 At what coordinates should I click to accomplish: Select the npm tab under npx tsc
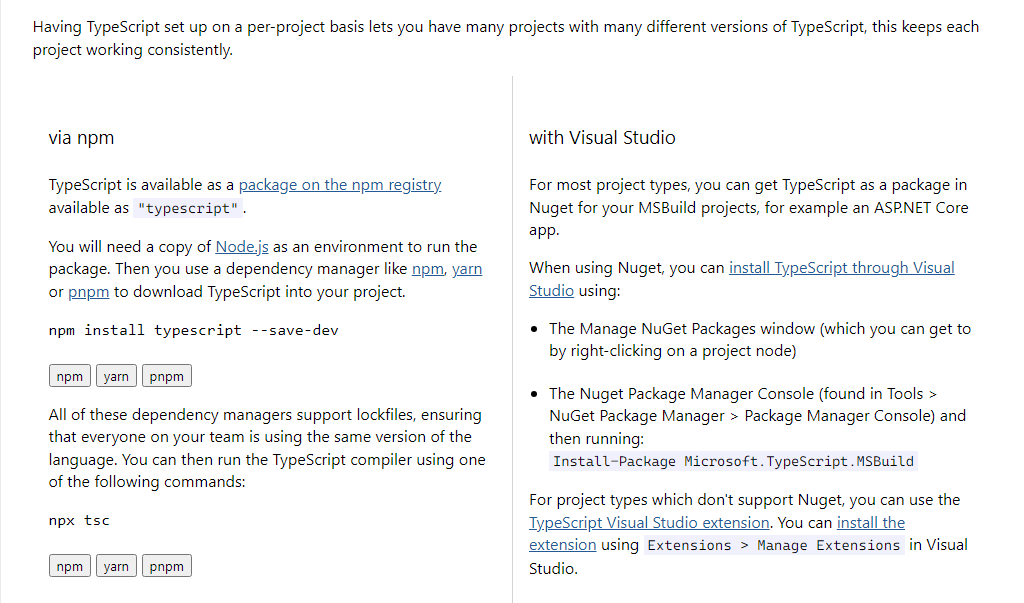pyautogui.click(x=69, y=565)
